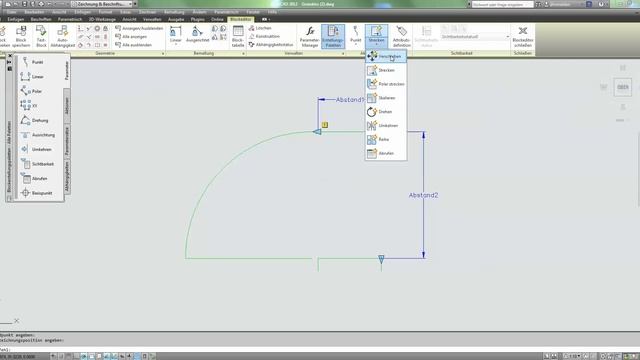Switch to Ausgabe ribbon tab

[176, 19]
